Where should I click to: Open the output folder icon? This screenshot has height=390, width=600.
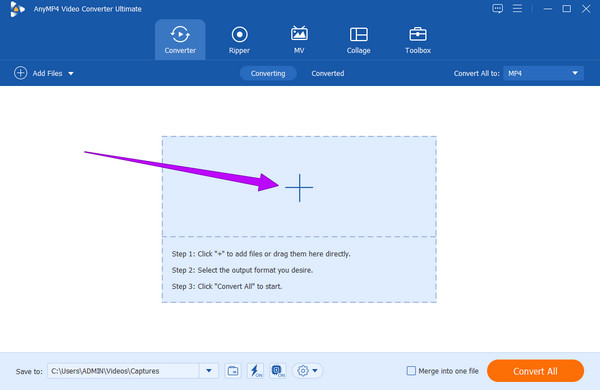[x=233, y=371]
